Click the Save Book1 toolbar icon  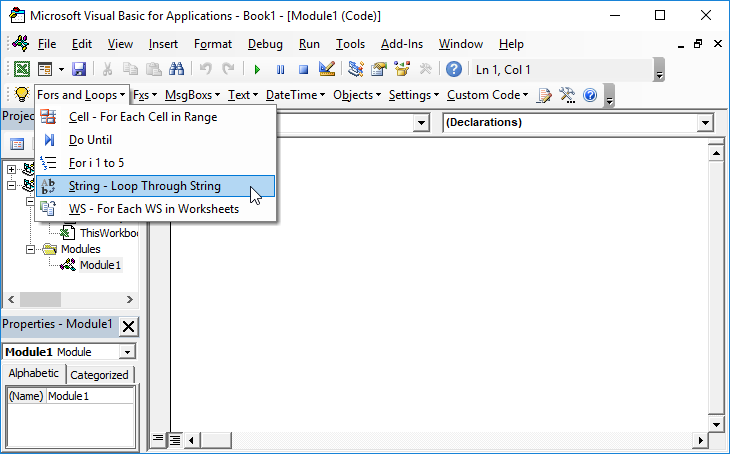[x=78, y=69]
